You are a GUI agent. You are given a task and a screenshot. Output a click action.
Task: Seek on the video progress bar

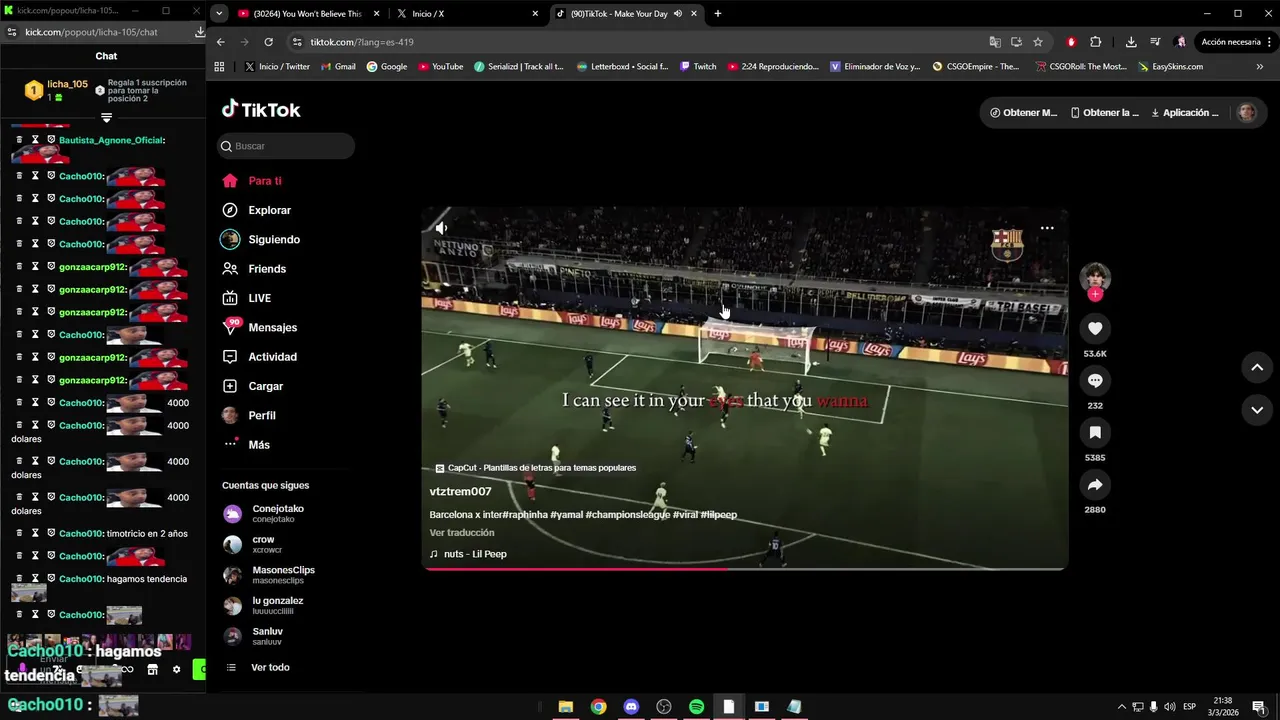tap(744, 568)
